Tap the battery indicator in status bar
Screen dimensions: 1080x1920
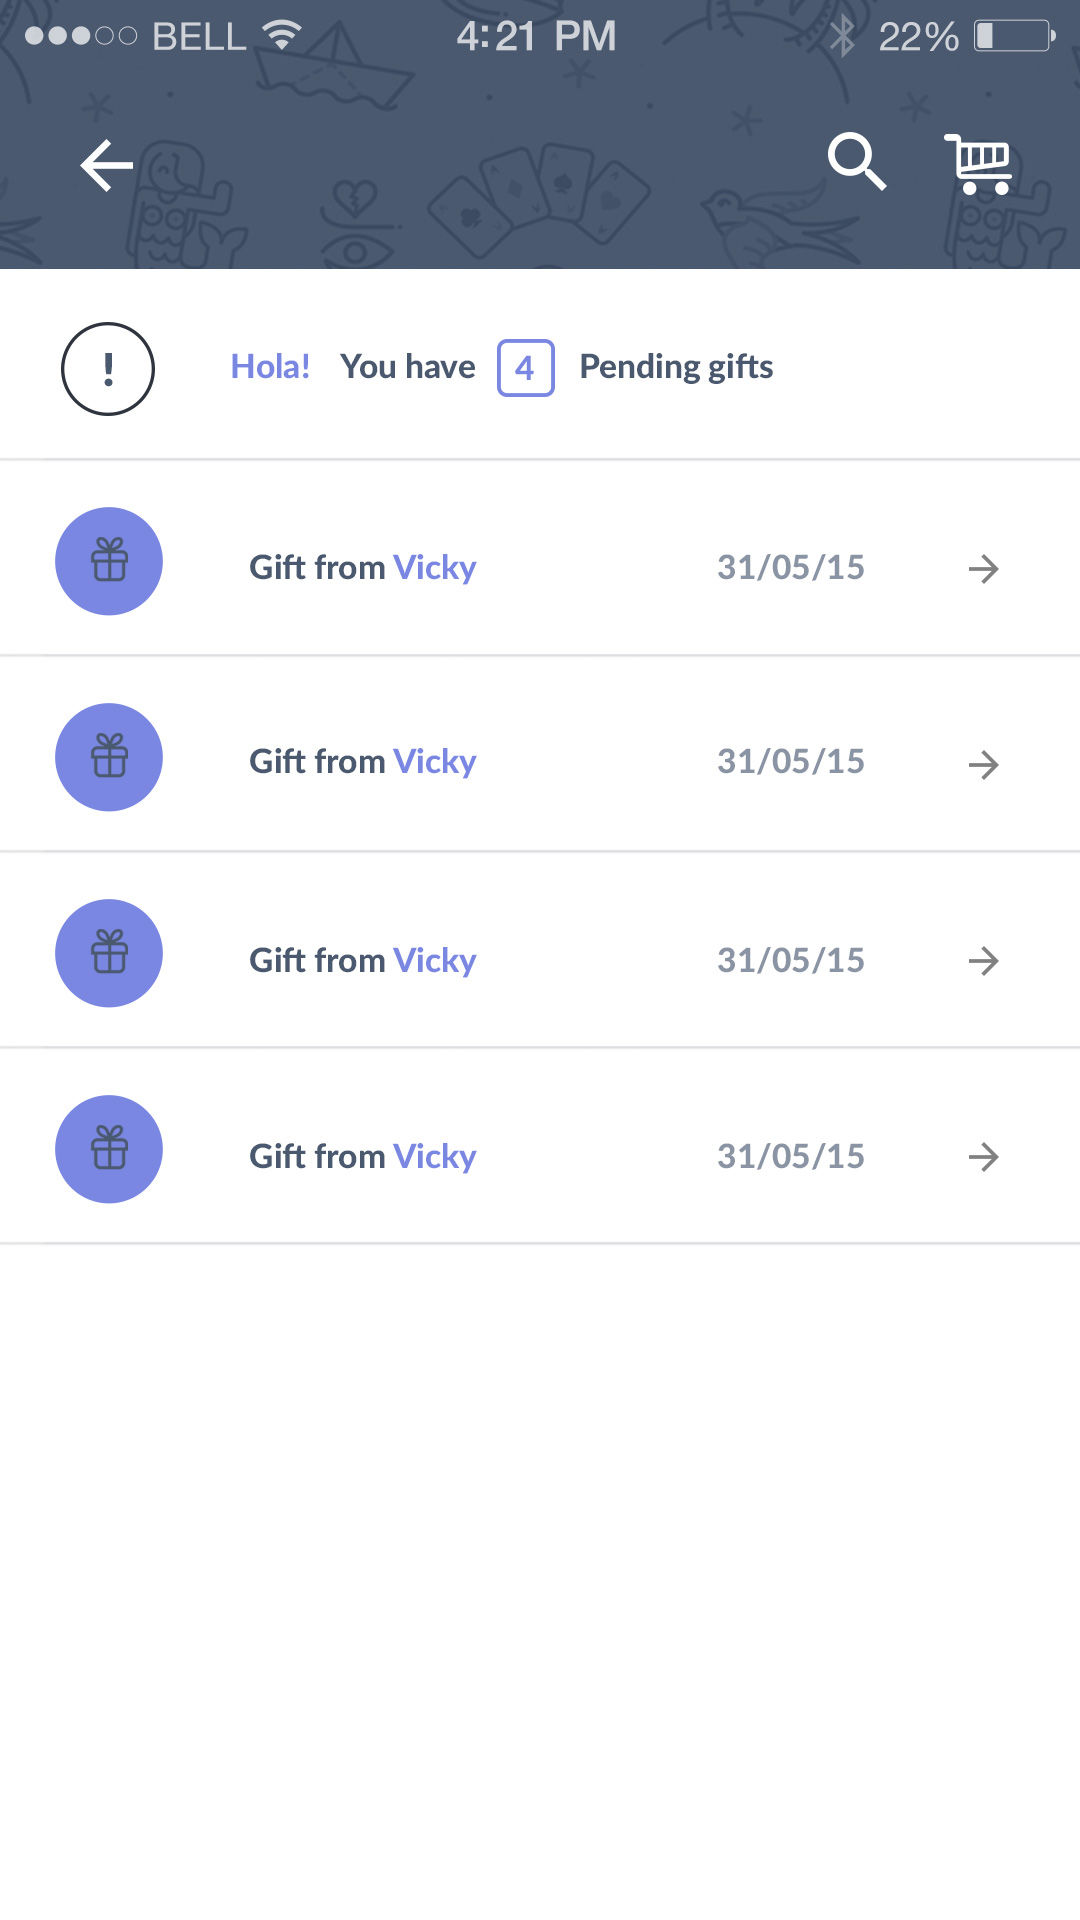1014,37
